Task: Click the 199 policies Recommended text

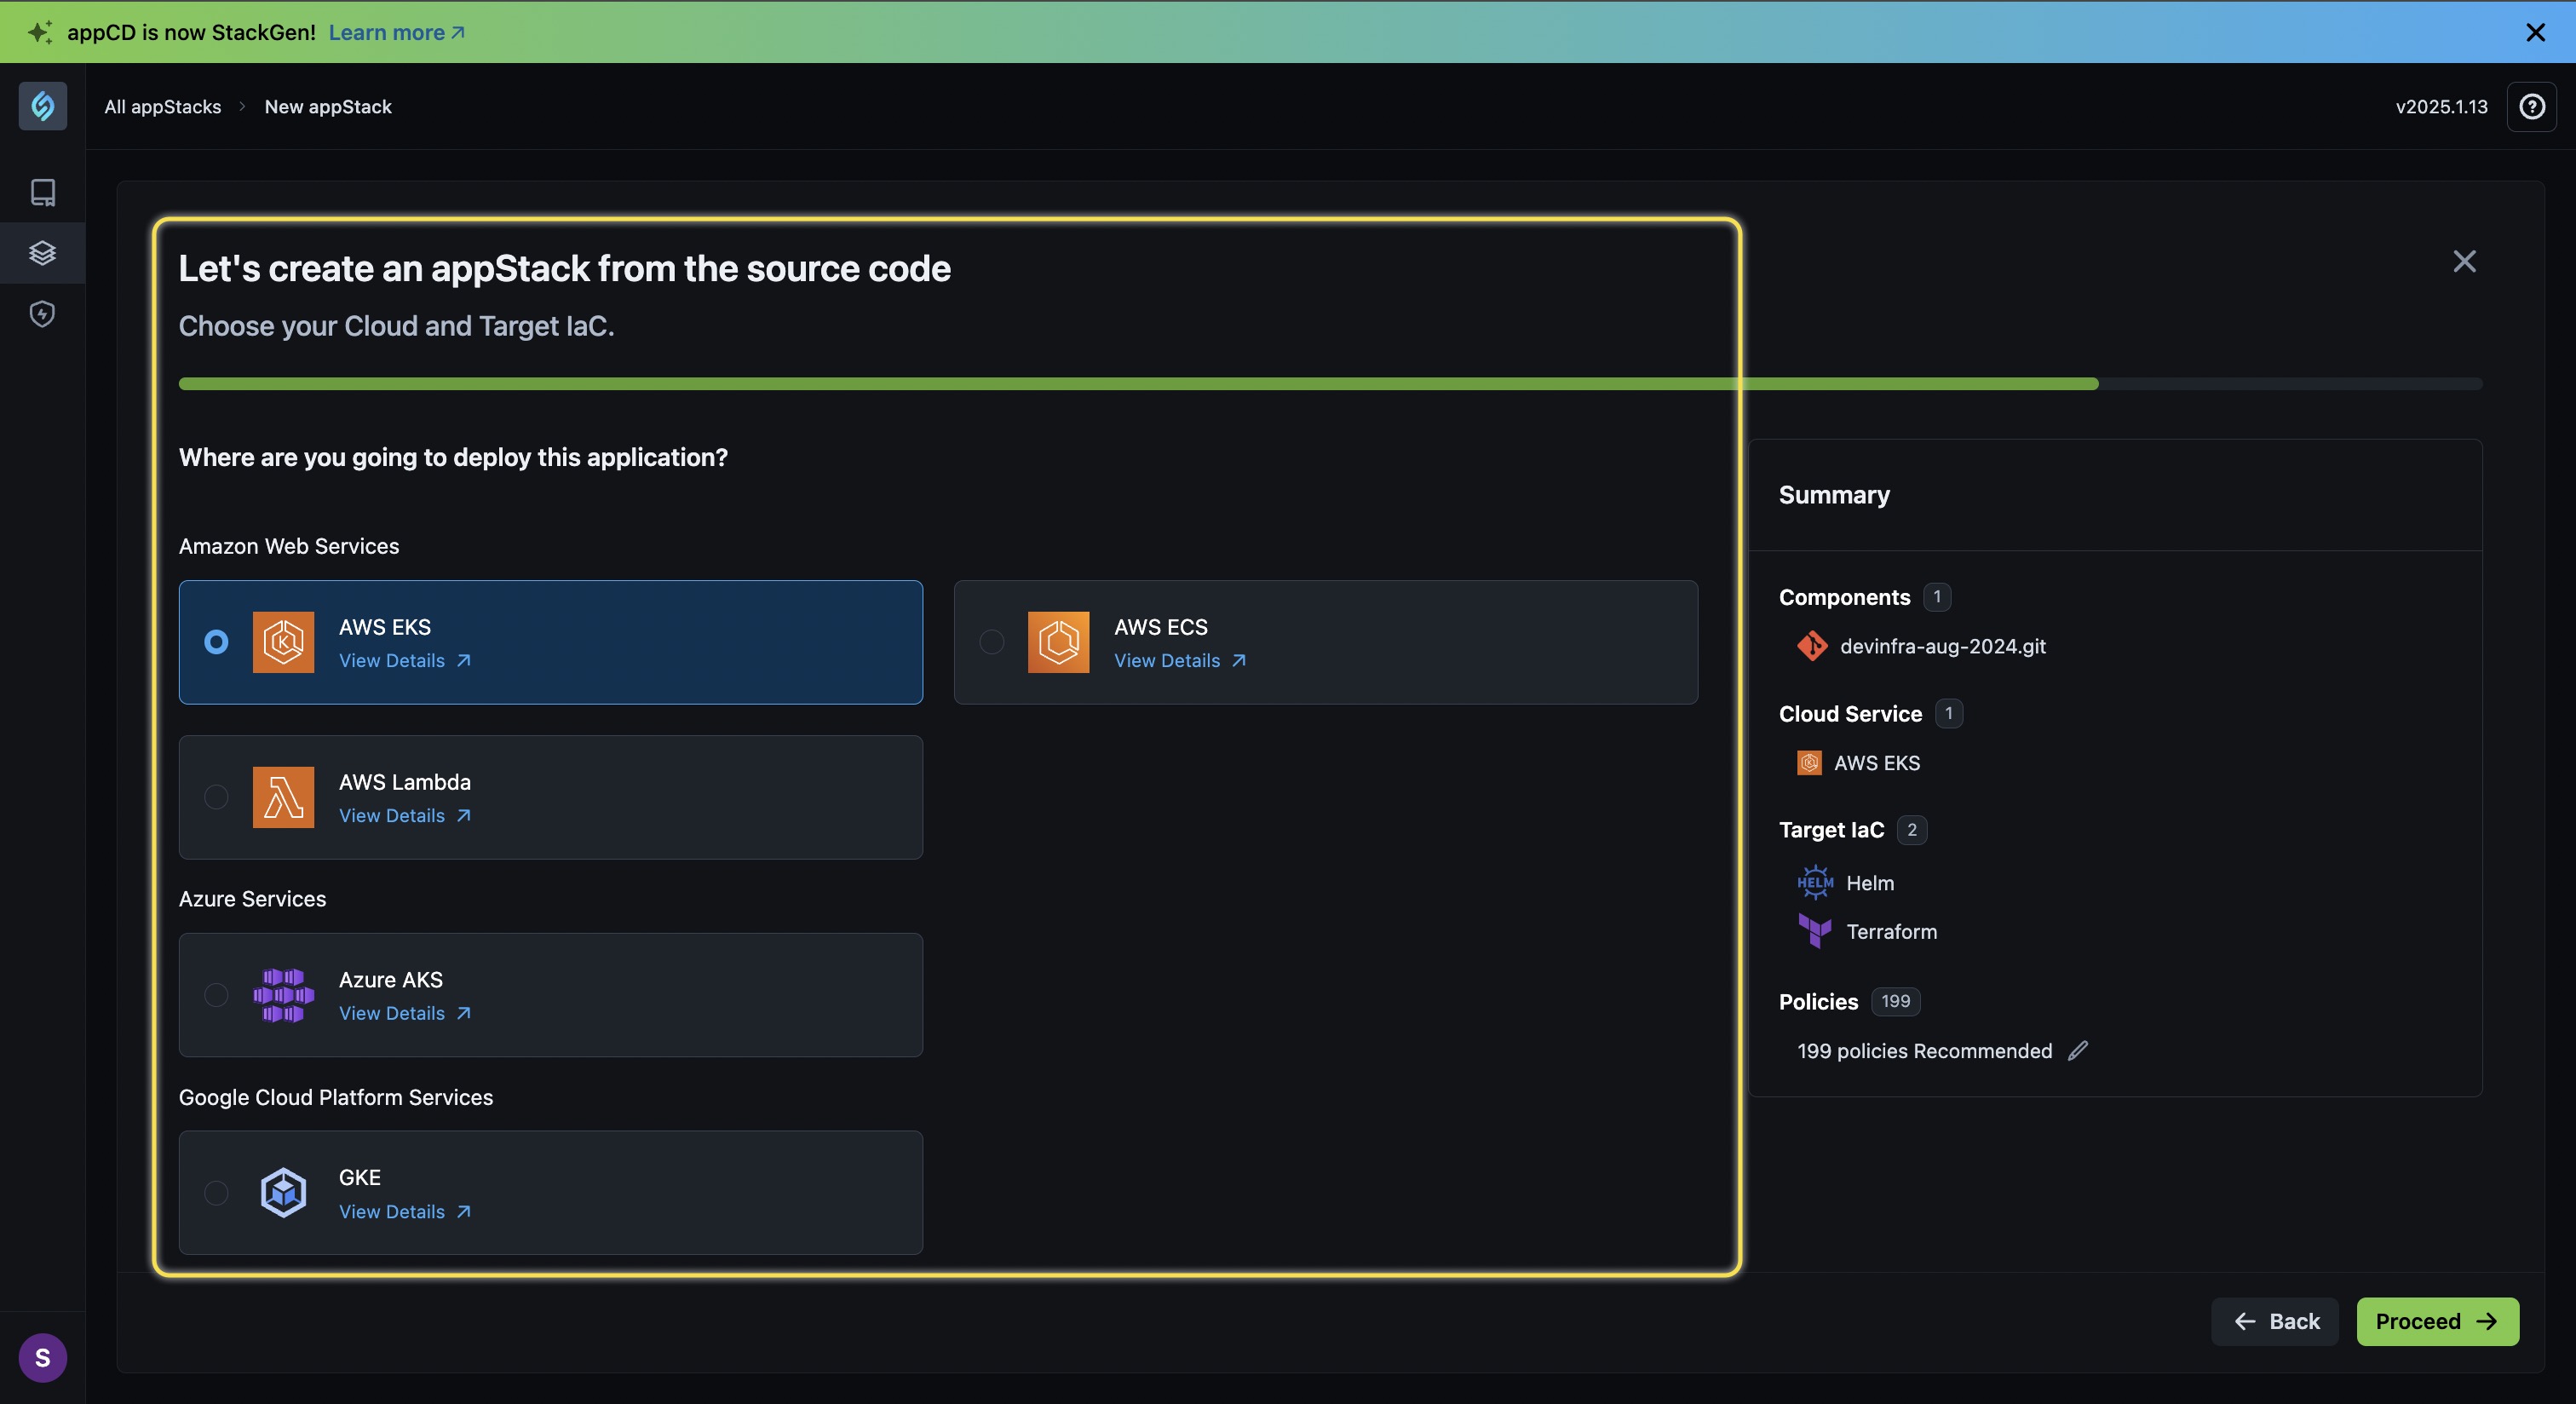Action: pyautogui.click(x=1924, y=1051)
